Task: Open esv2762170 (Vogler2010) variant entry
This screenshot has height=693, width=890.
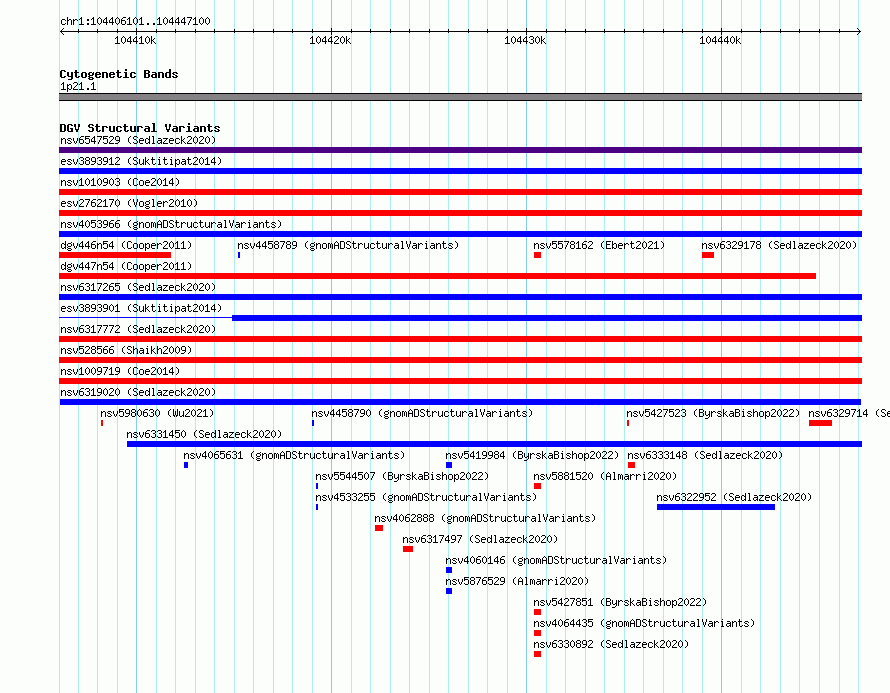Action: [129, 203]
